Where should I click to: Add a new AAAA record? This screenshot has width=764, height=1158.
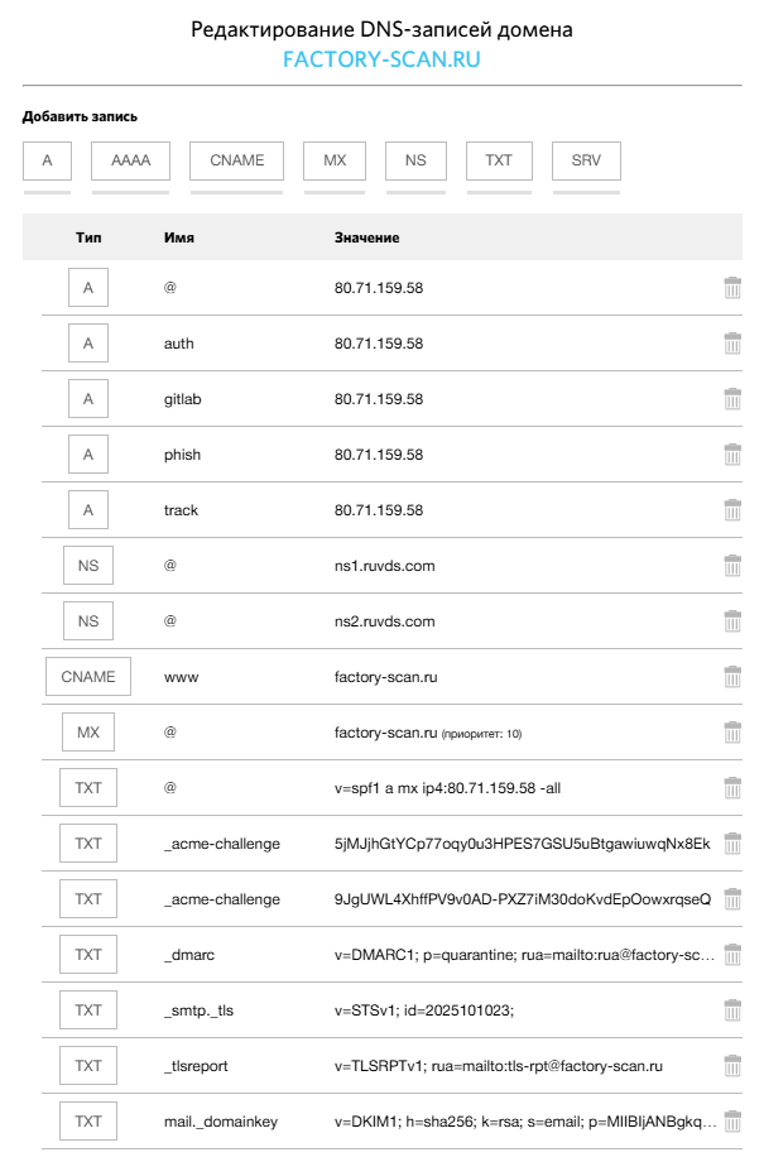[x=131, y=161]
